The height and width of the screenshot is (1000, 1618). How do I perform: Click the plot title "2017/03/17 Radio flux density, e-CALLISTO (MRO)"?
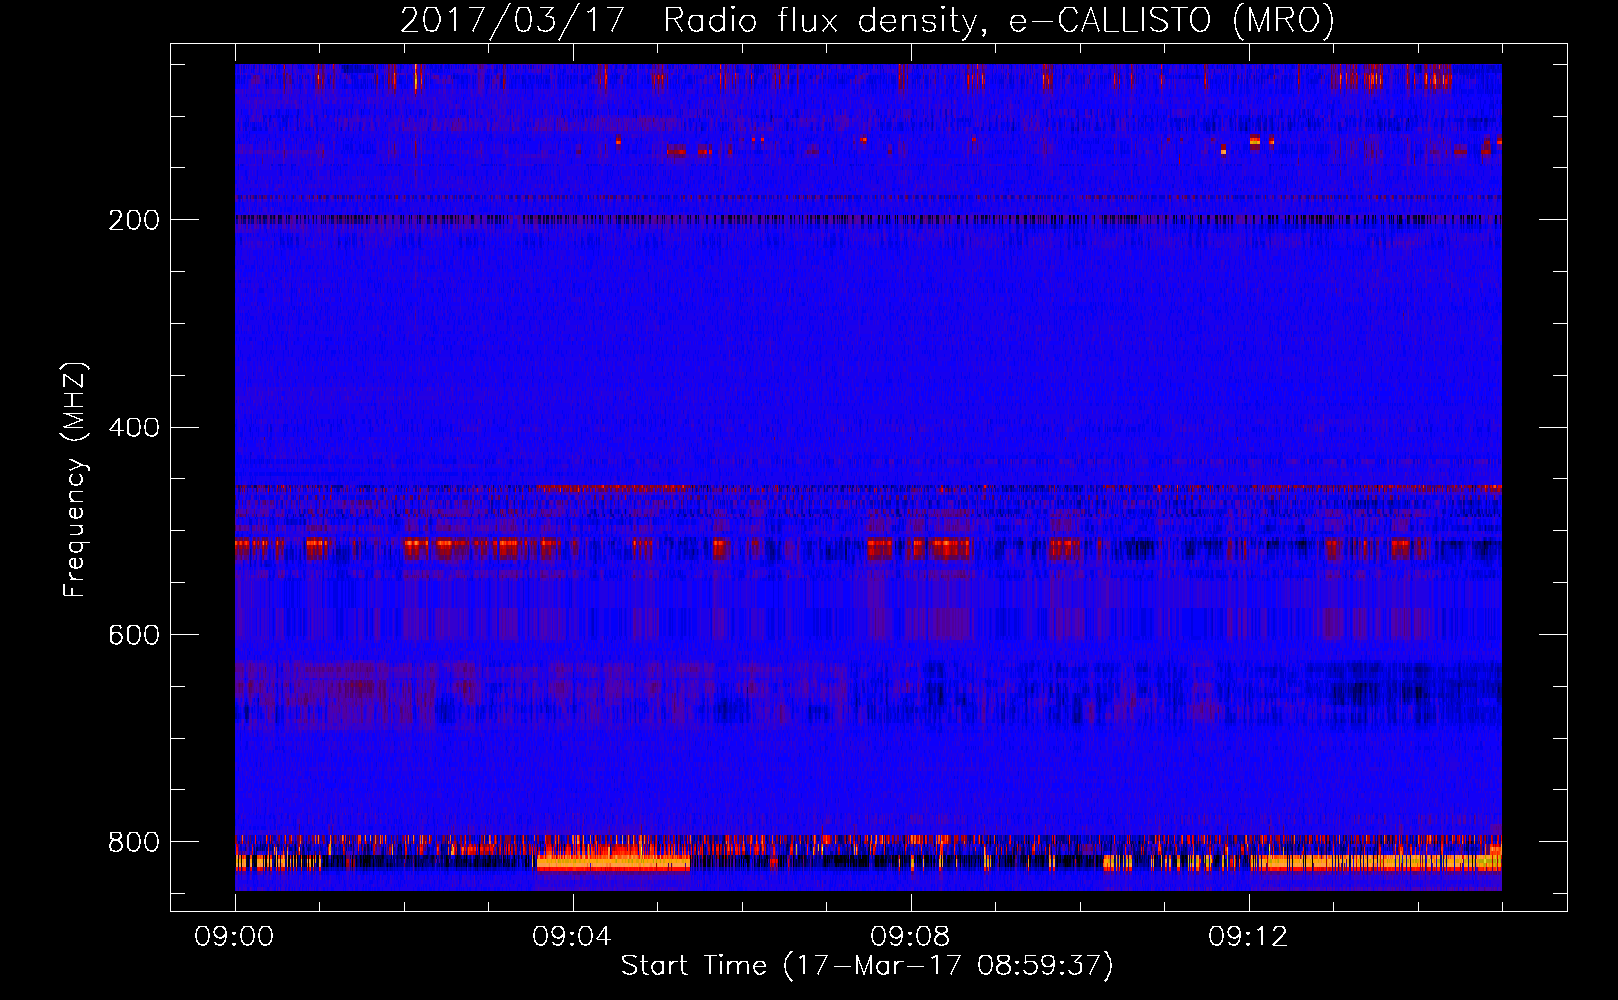(x=867, y=20)
